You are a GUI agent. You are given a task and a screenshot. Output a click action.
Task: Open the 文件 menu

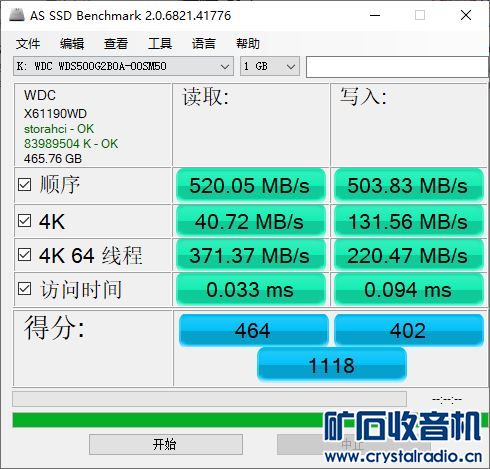click(28, 44)
